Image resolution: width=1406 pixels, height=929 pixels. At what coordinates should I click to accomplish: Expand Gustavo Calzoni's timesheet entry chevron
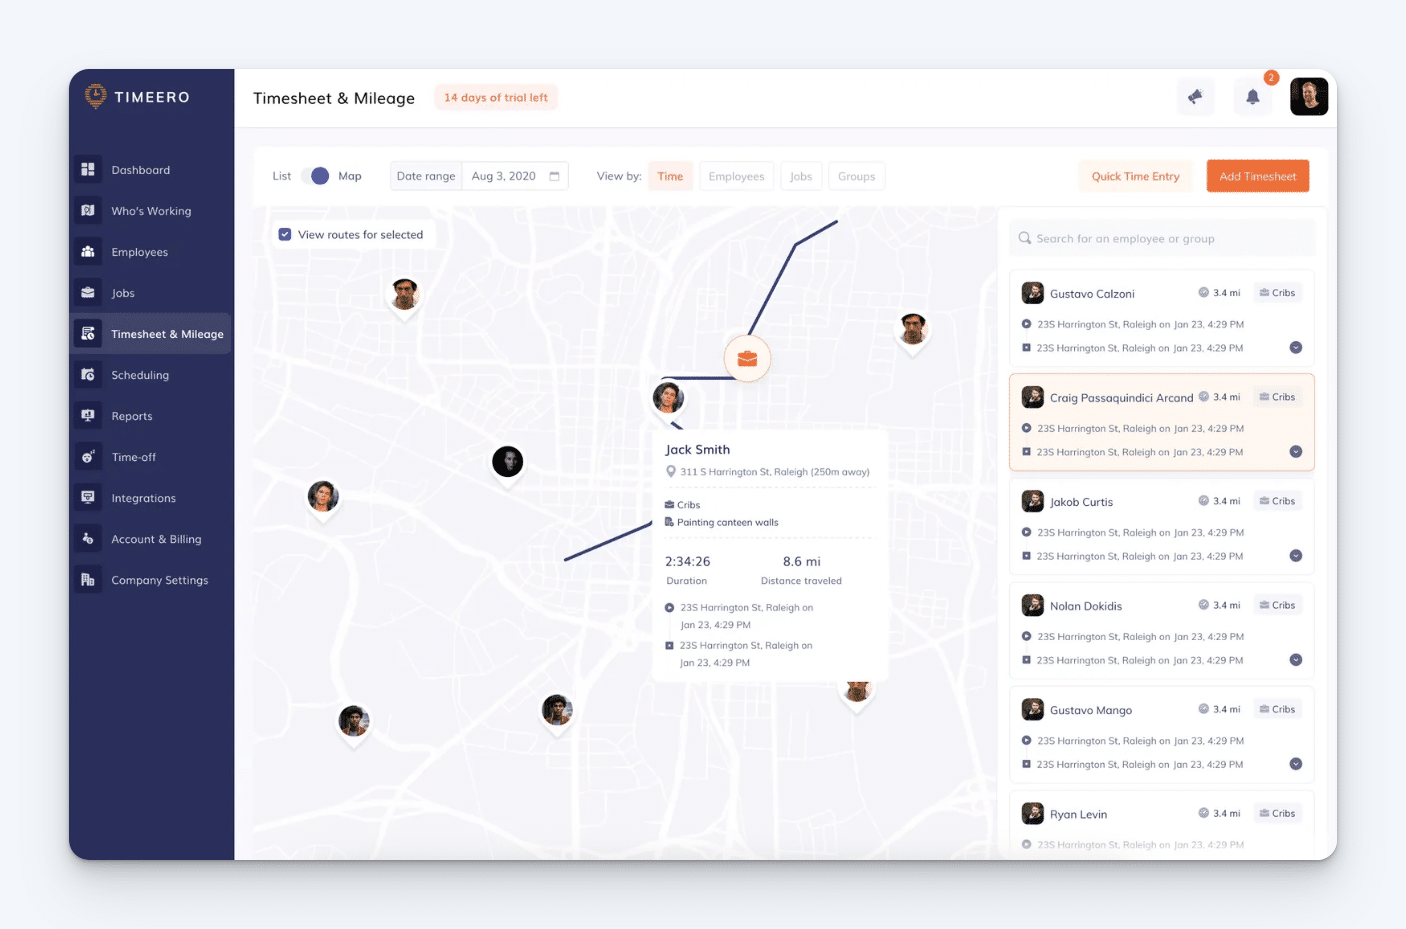(1296, 347)
